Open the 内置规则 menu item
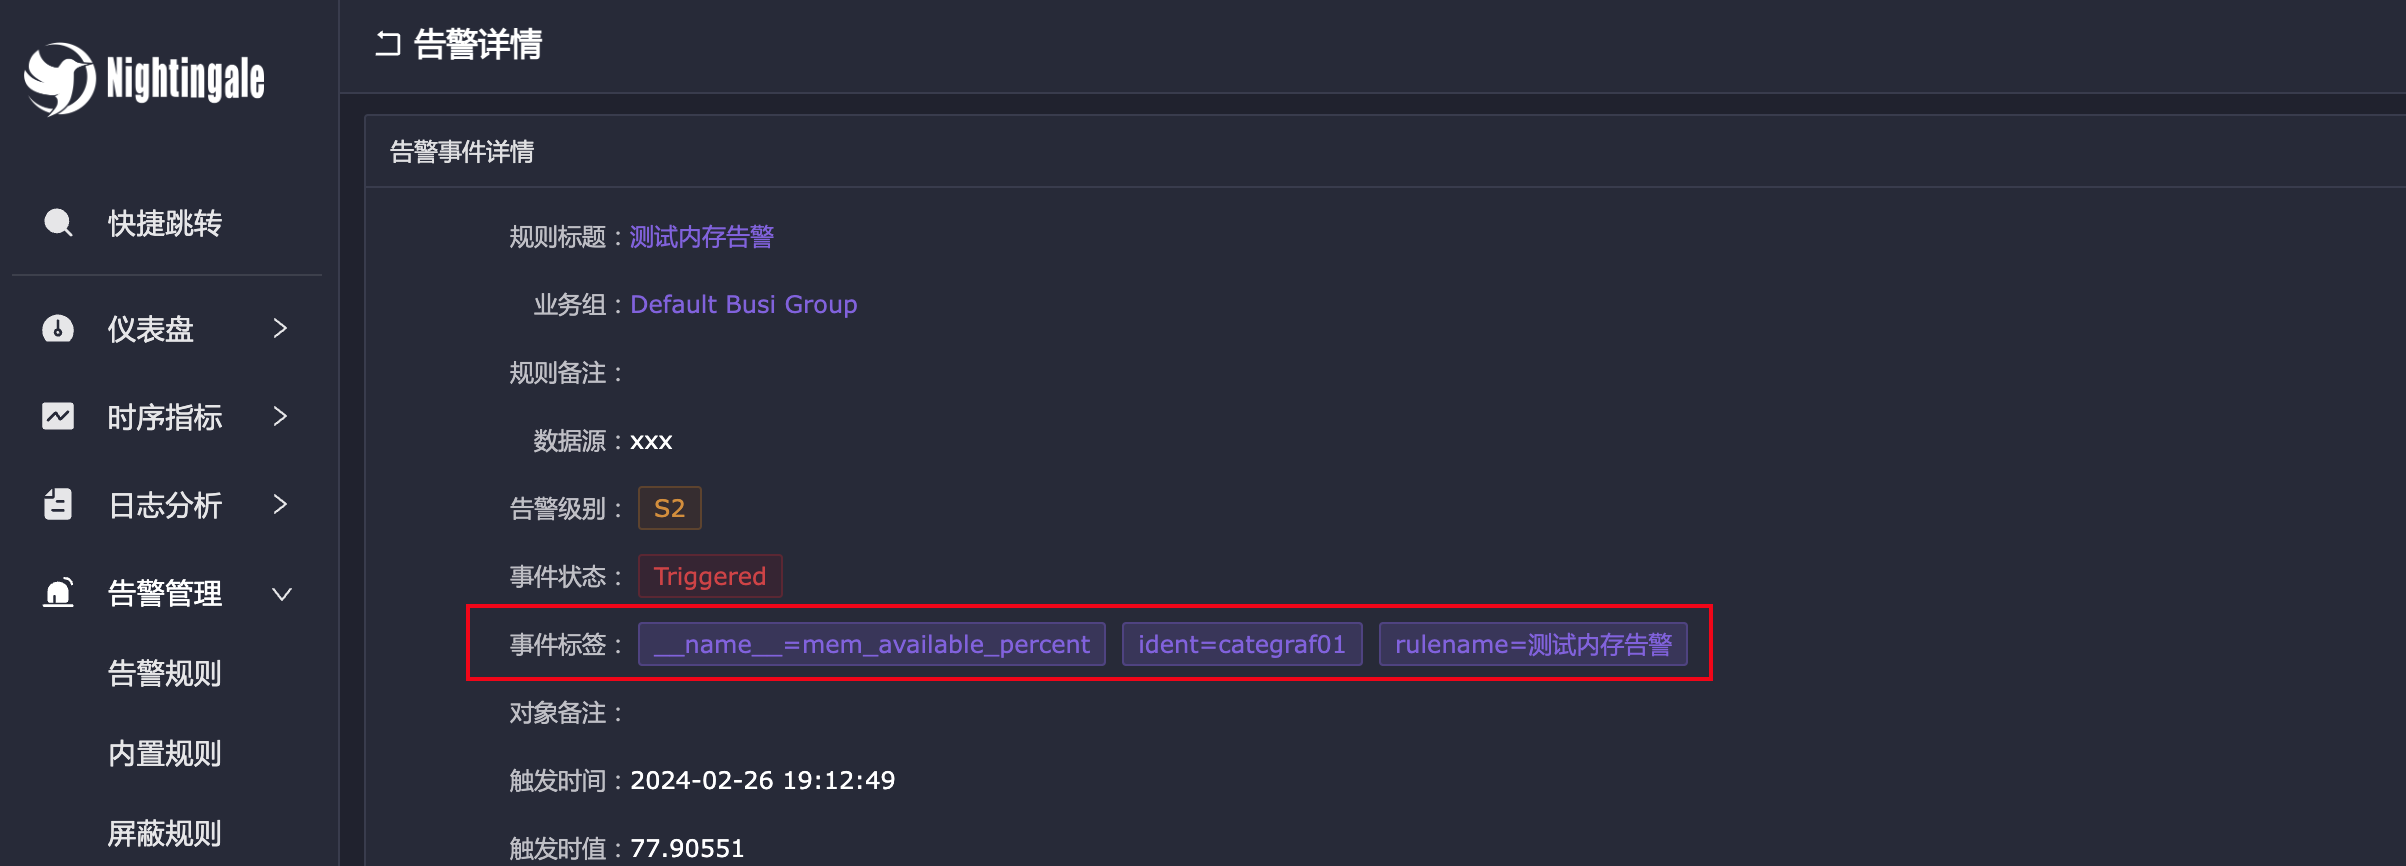2406x866 pixels. tap(164, 753)
